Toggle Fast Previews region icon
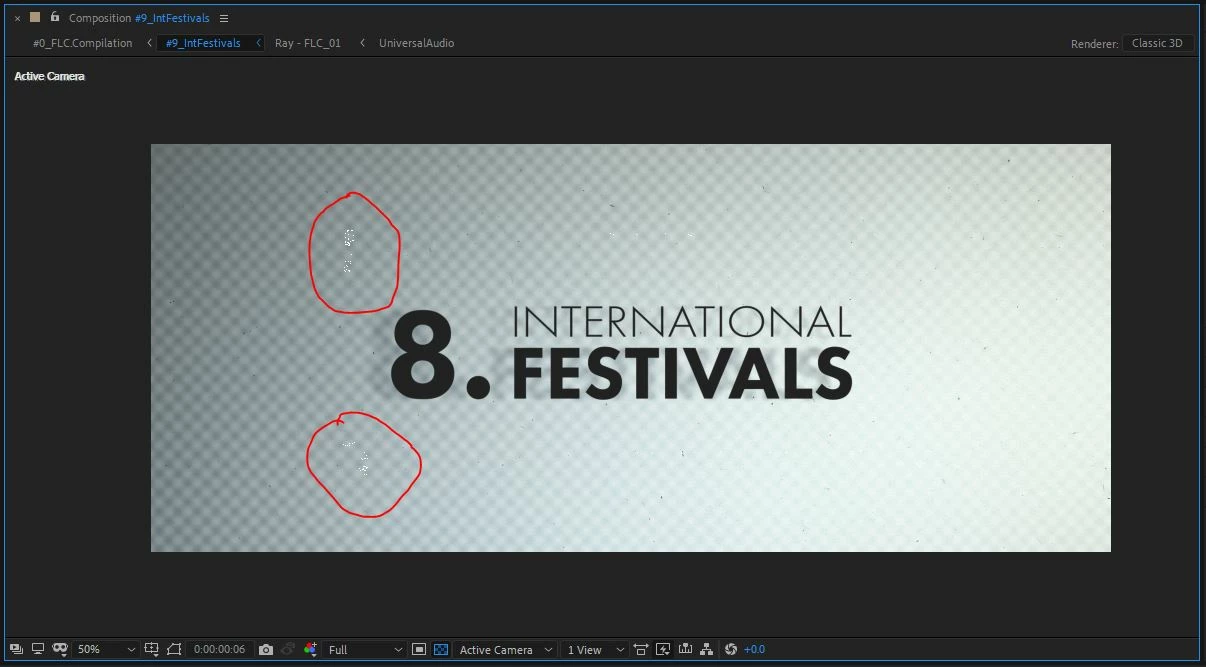The height and width of the screenshot is (667, 1206). 419,649
